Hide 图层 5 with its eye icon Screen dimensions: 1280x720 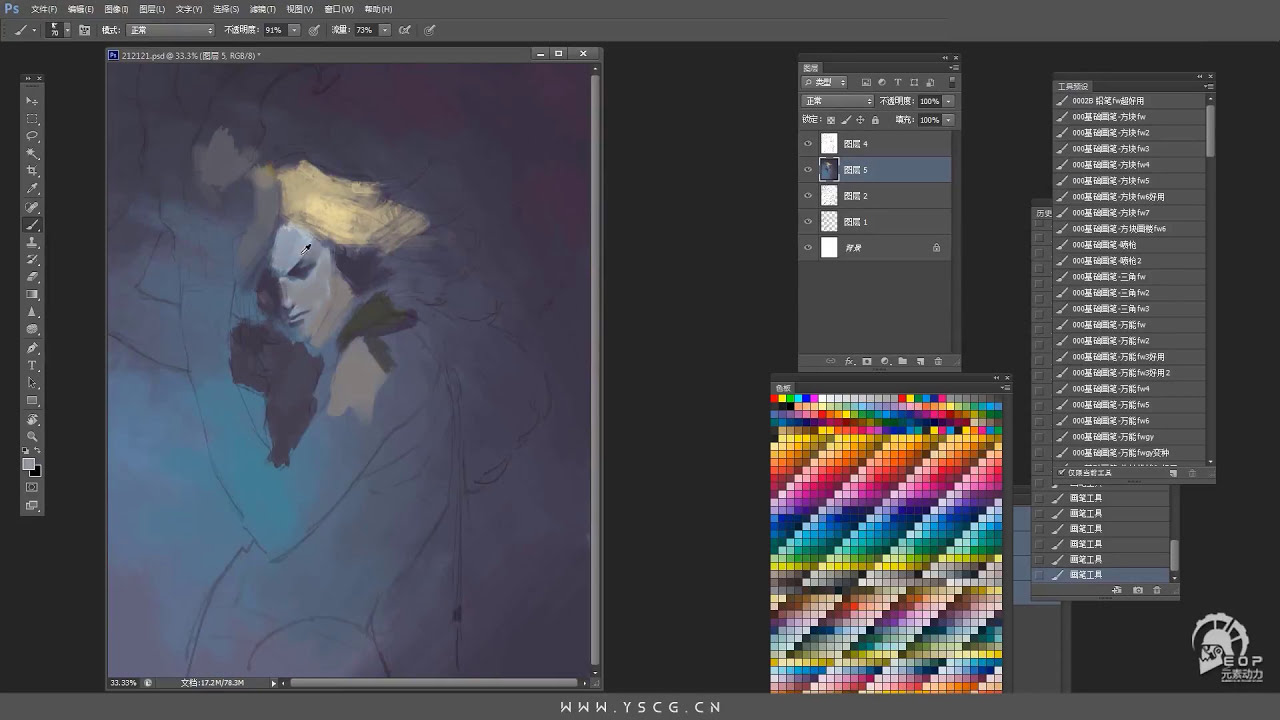(x=808, y=170)
